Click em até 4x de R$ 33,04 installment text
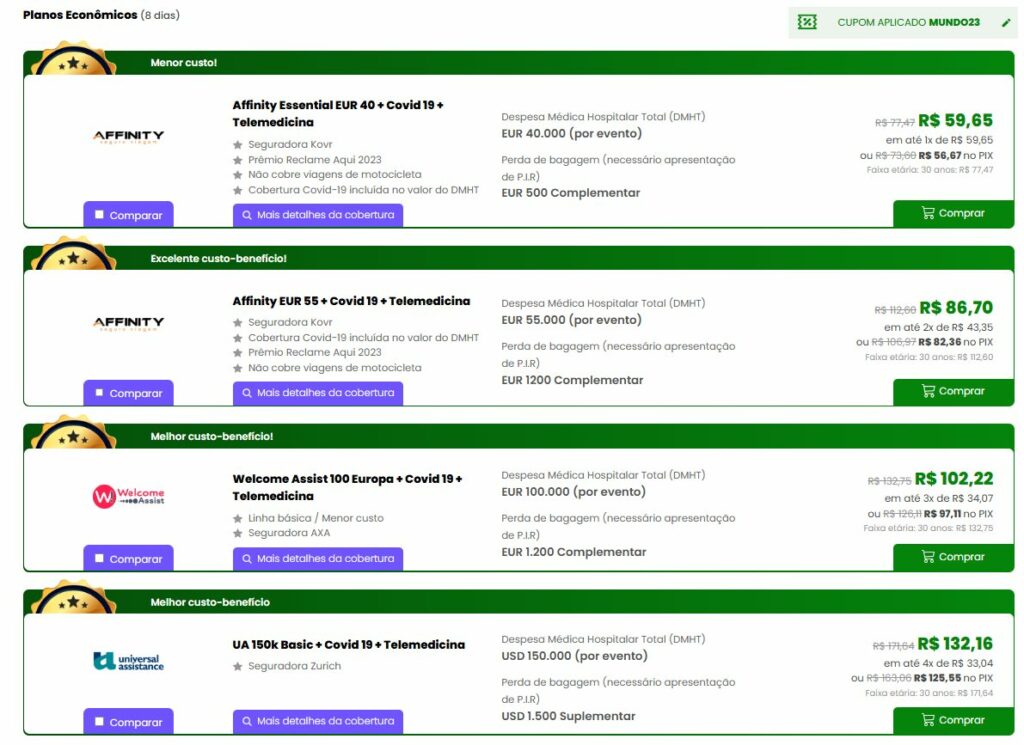The width and height of the screenshot is (1024, 745). pos(938,663)
